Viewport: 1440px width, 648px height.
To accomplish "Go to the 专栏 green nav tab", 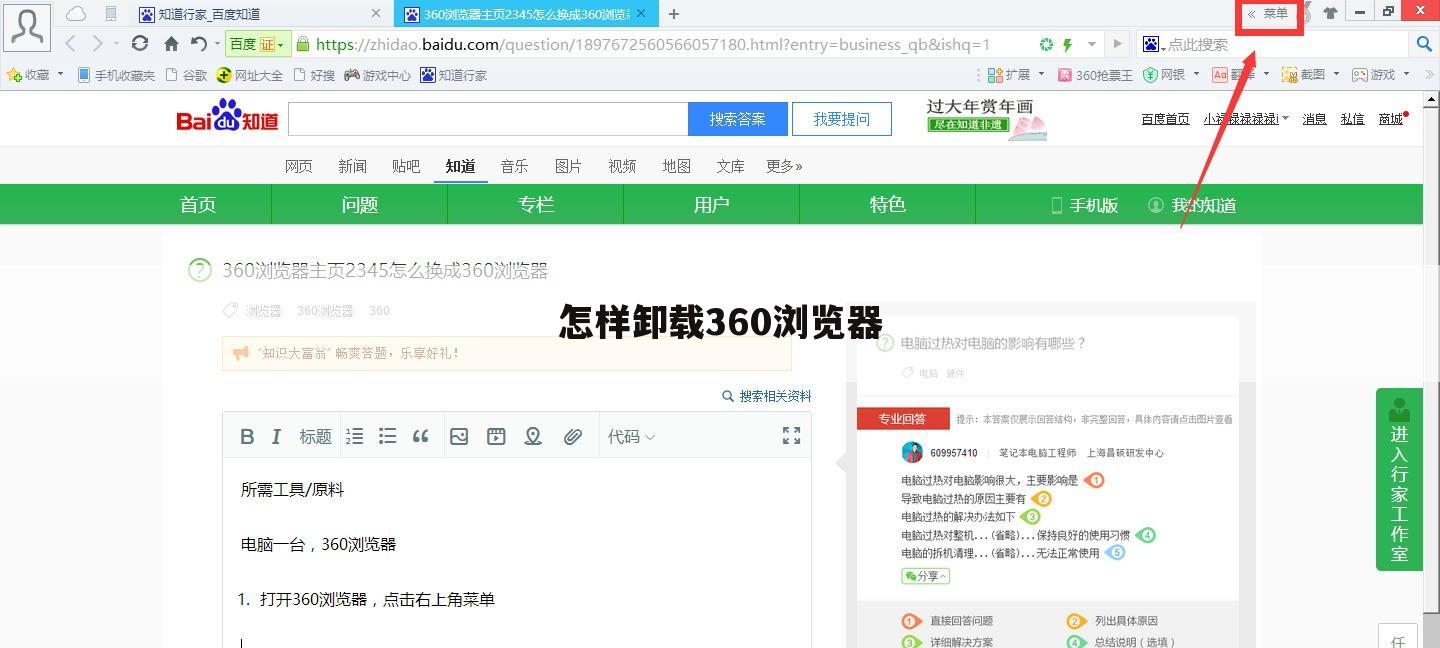I will (536, 204).
